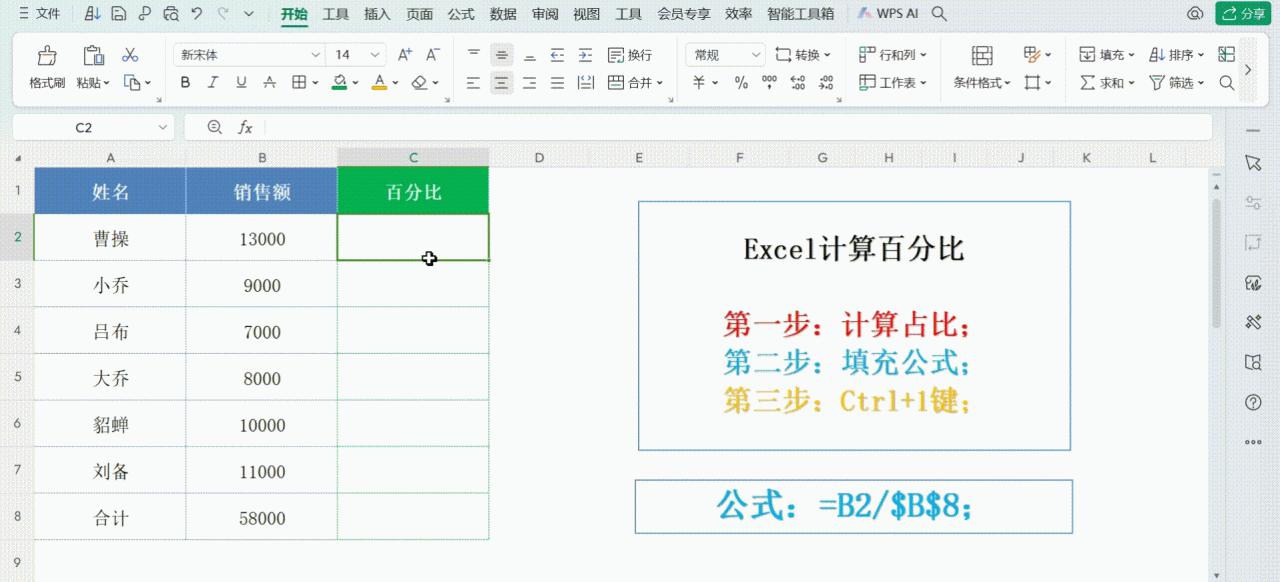Expand the quick access toolbar chevron
This screenshot has width=1280, height=582.
249,14
